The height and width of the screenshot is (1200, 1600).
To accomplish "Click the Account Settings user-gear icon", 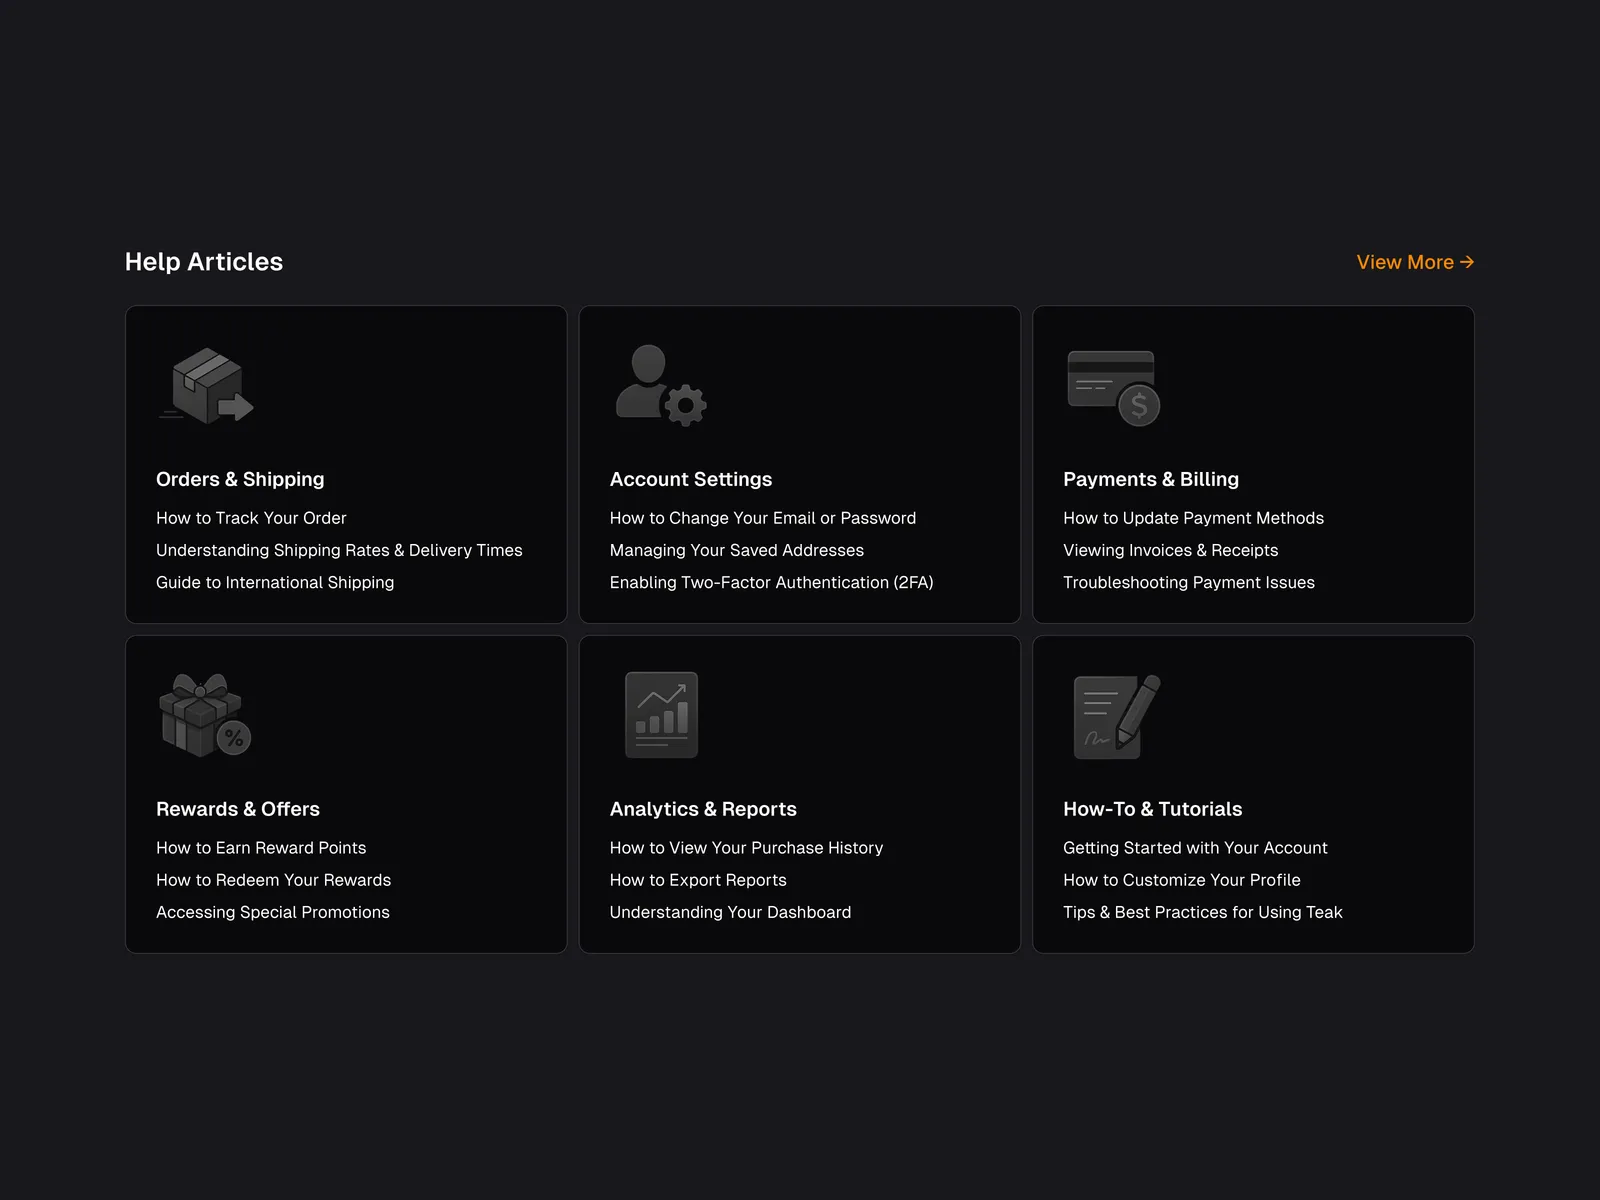I will [x=660, y=387].
